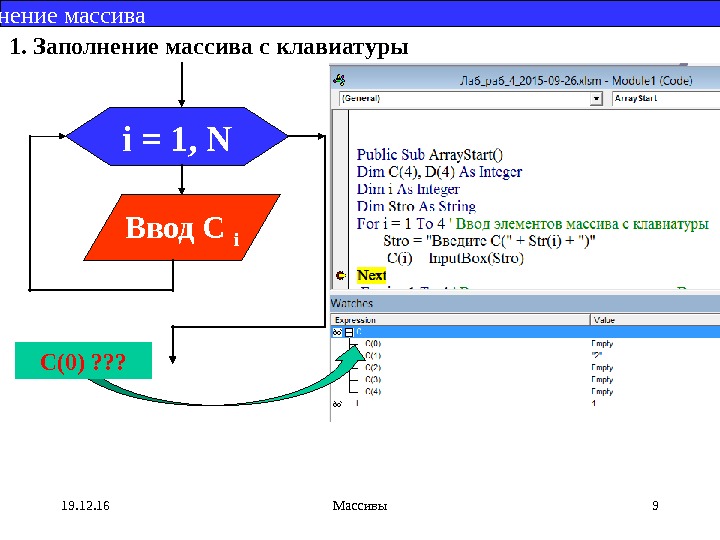Click the blue "i = 1, N" loop hexagon
720x540 pixels.
[177, 136]
